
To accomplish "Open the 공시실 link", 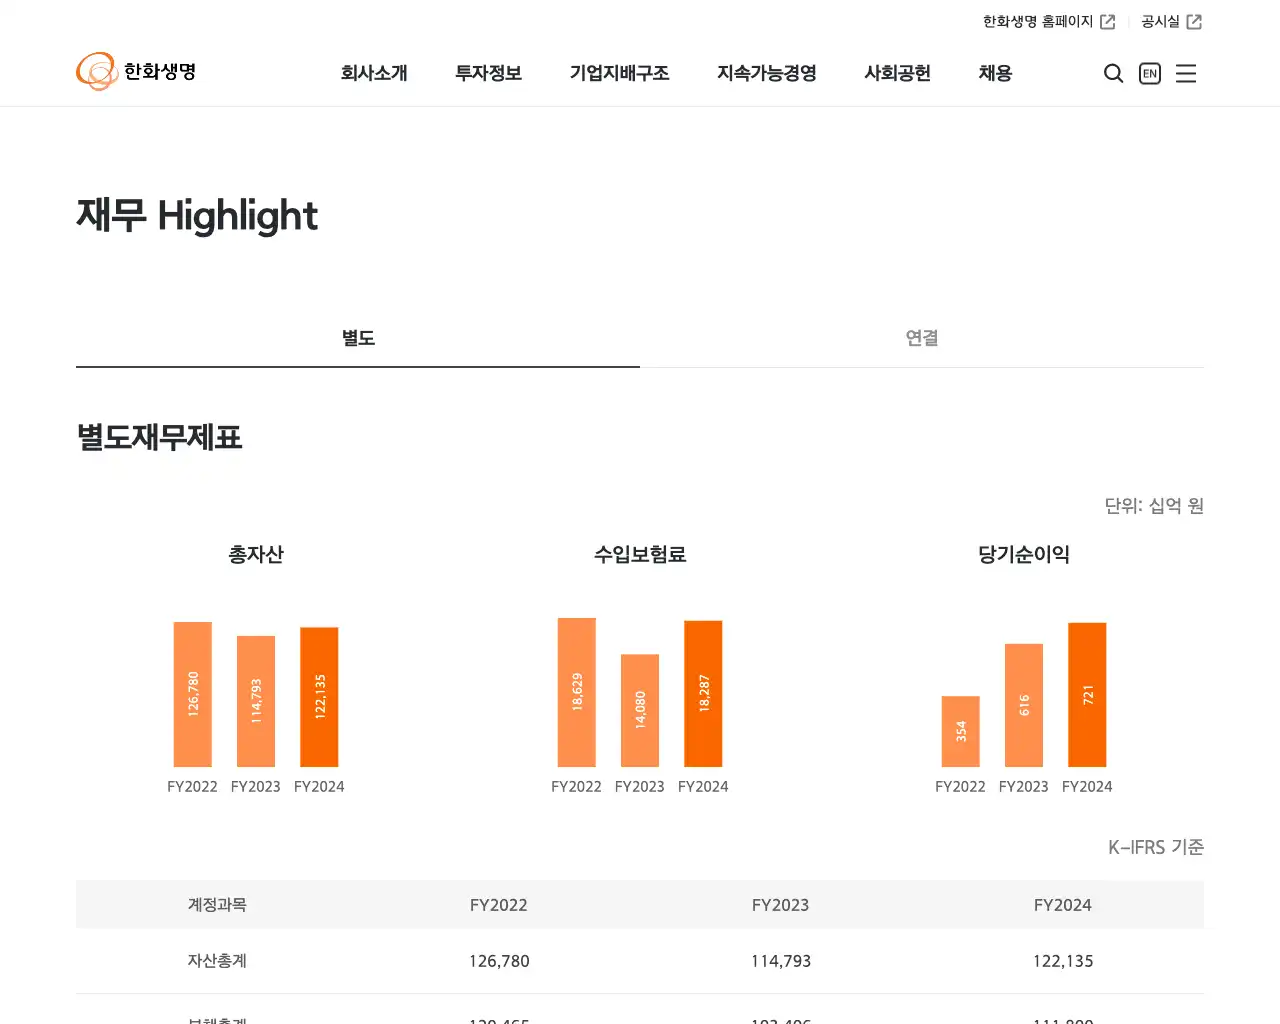I will coord(1160,22).
